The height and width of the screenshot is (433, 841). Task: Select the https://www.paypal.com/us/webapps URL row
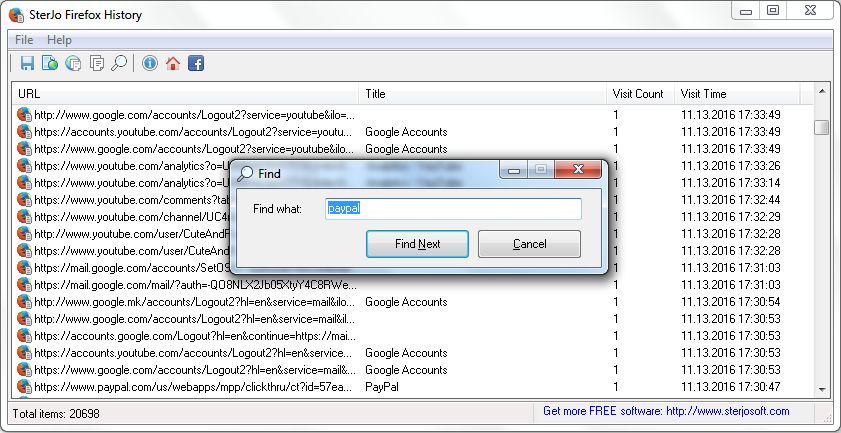(194, 386)
